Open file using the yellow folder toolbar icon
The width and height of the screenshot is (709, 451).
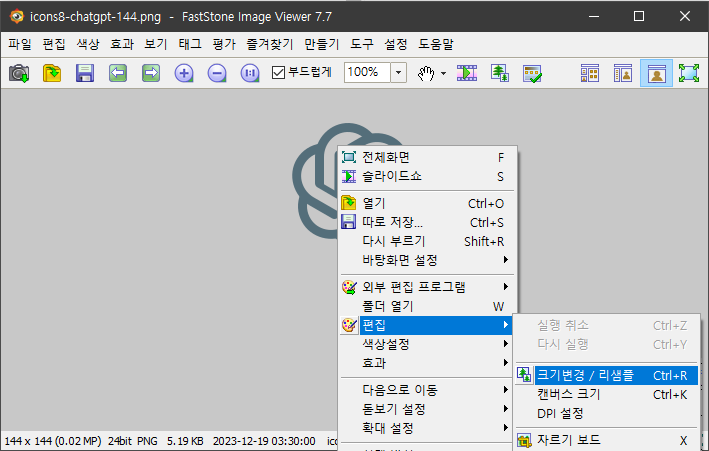52,73
